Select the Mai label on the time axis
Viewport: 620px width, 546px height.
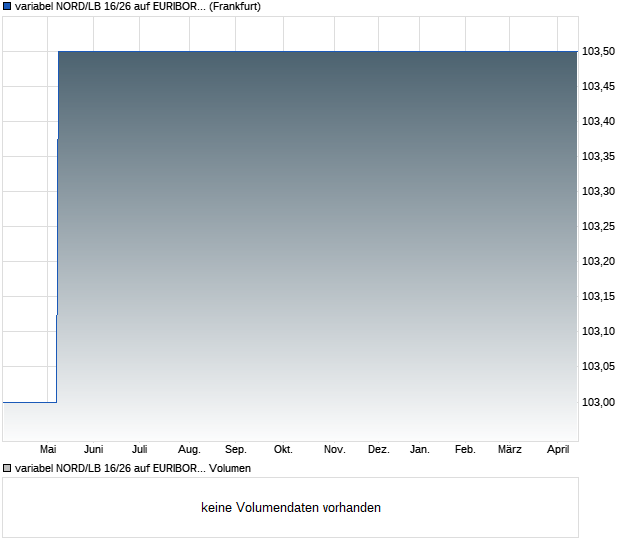pyautogui.click(x=47, y=450)
